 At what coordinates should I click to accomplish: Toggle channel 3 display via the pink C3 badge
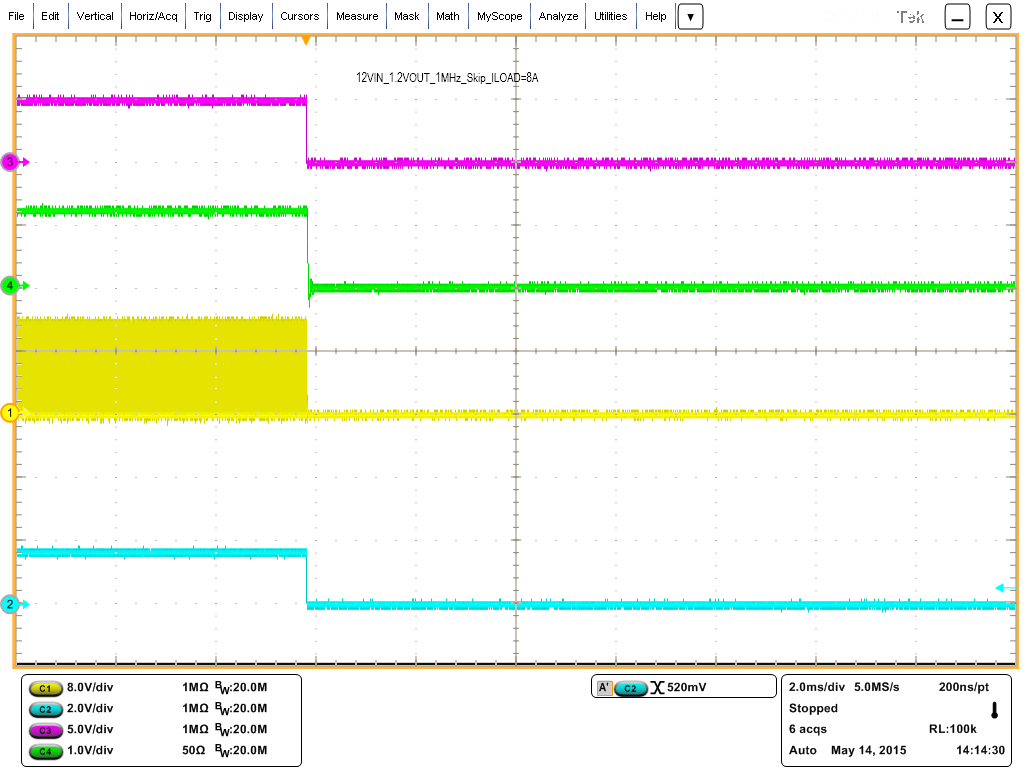[46, 730]
